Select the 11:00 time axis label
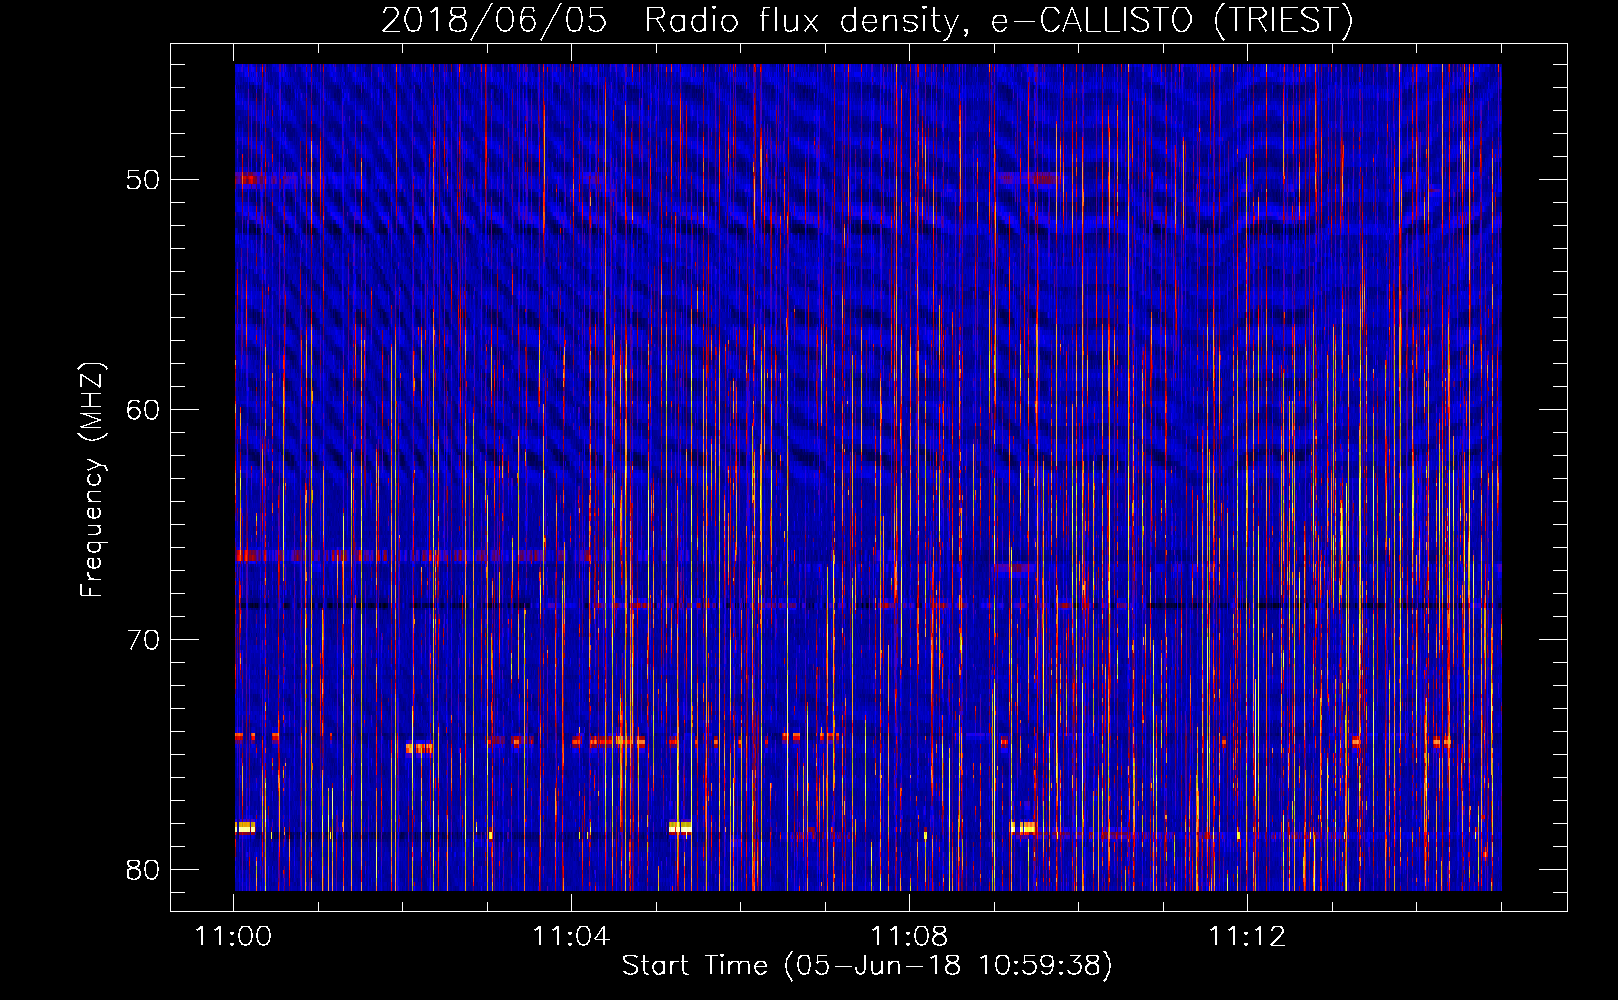 (x=233, y=937)
